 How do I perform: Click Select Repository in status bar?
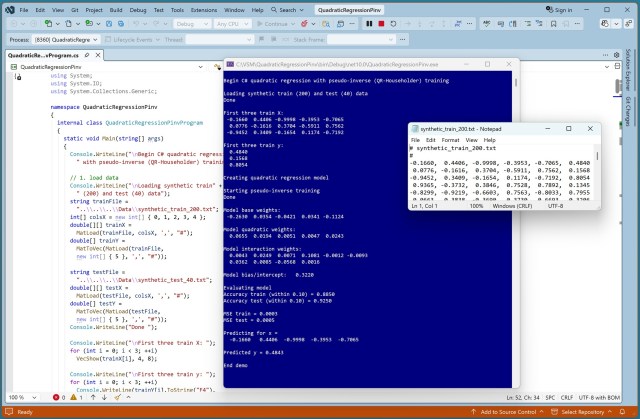point(592,412)
